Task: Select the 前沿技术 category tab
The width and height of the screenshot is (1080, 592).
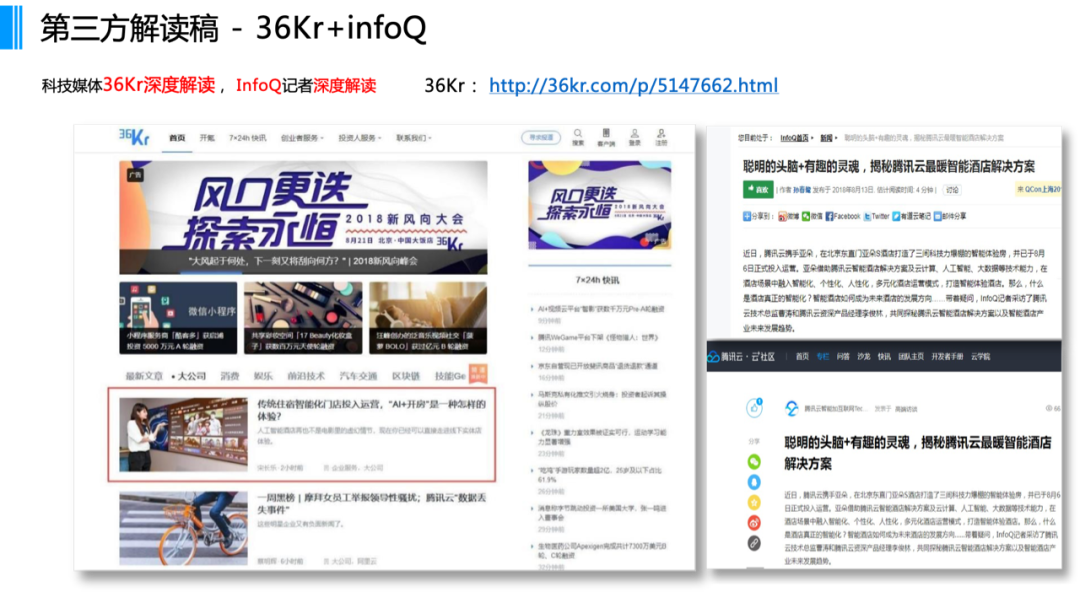Action: pos(306,376)
